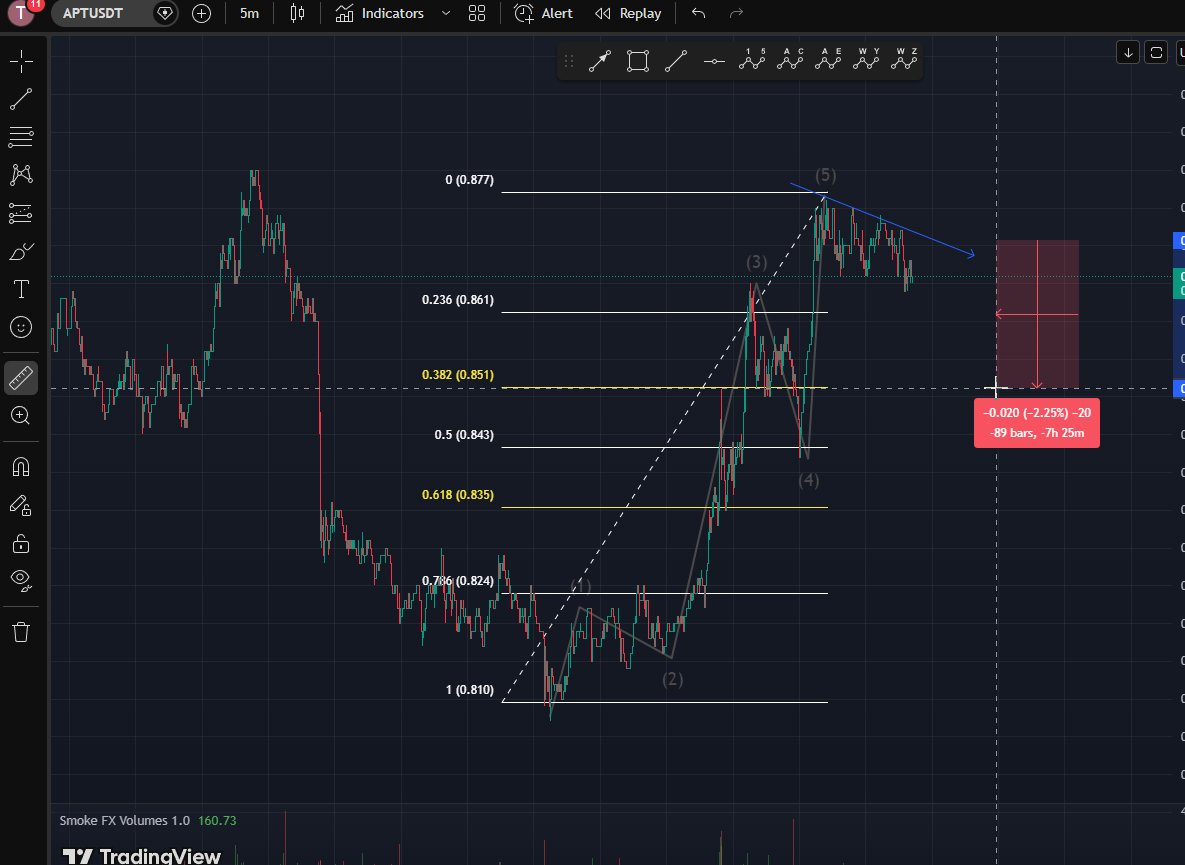
Task: Toggle magnet mode
Action: tap(21, 467)
